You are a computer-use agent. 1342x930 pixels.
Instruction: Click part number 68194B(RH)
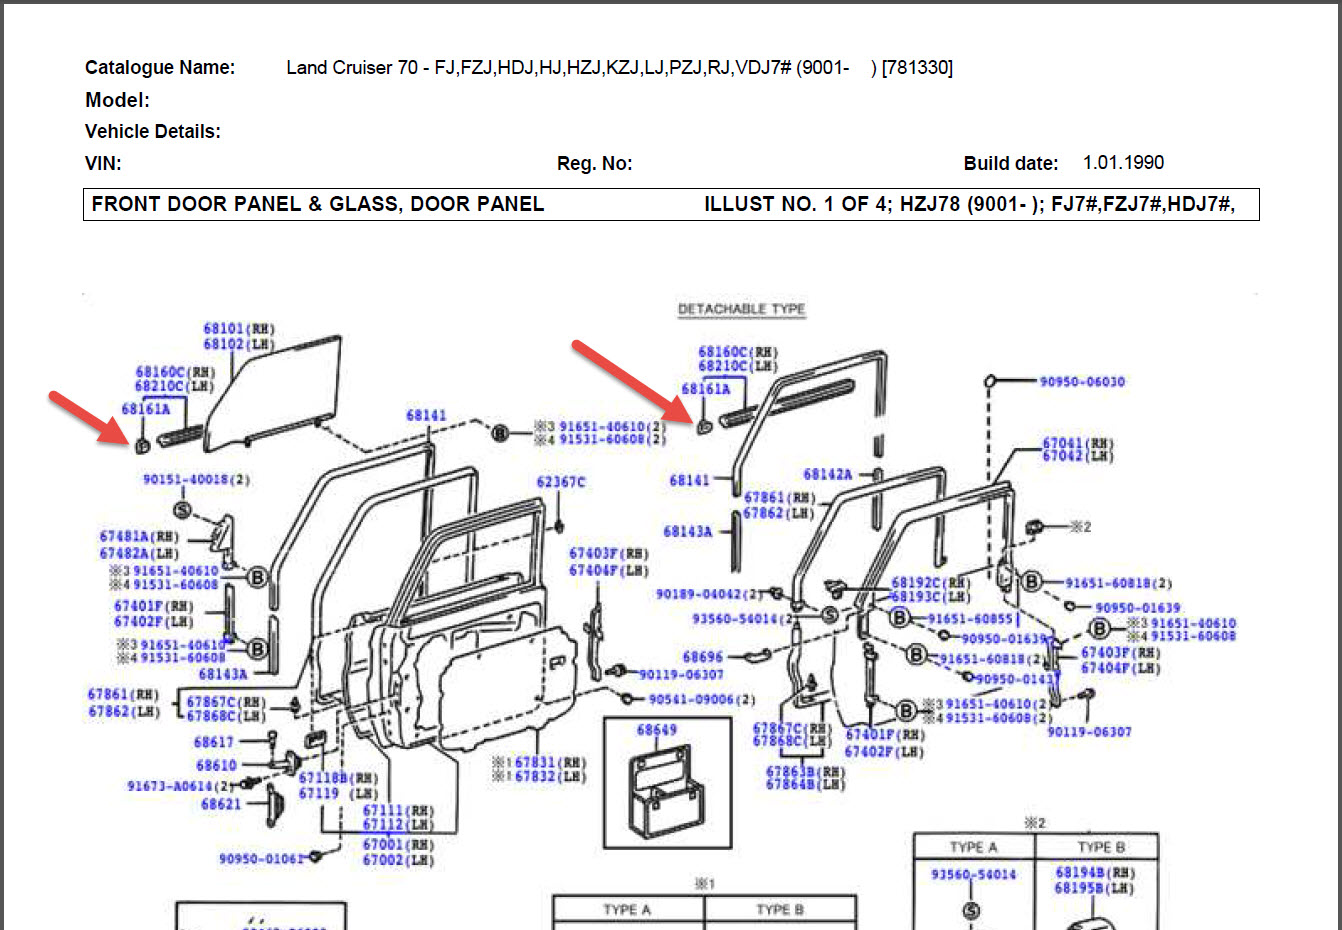(x=1095, y=873)
